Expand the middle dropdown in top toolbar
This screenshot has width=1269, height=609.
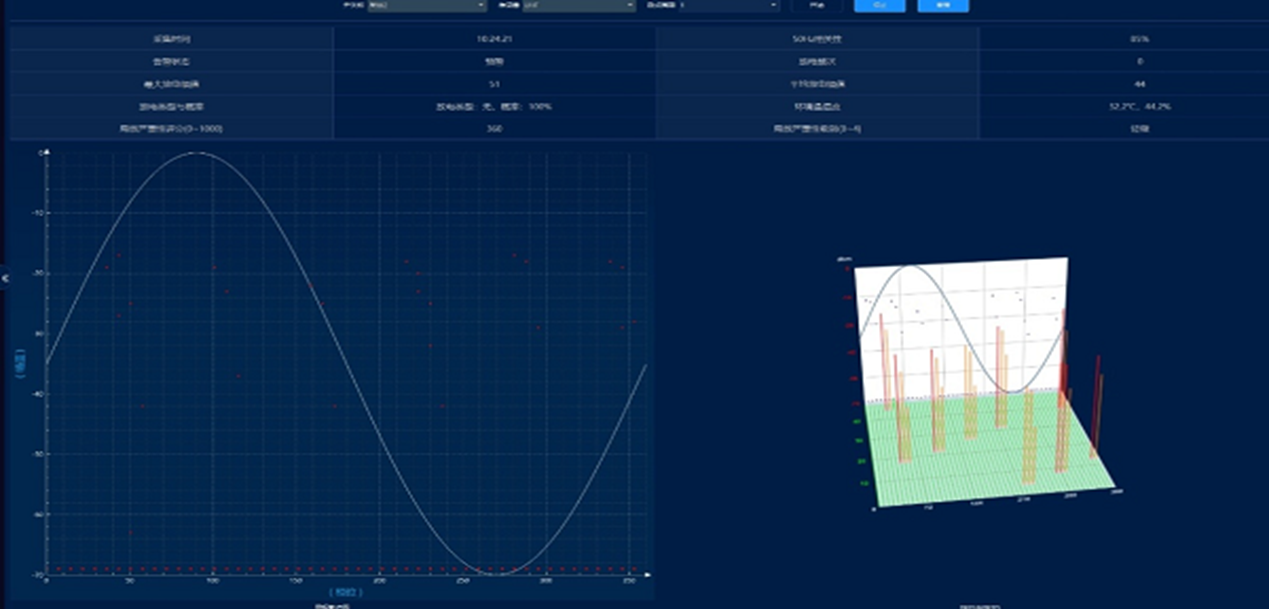click(x=578, y=6)
